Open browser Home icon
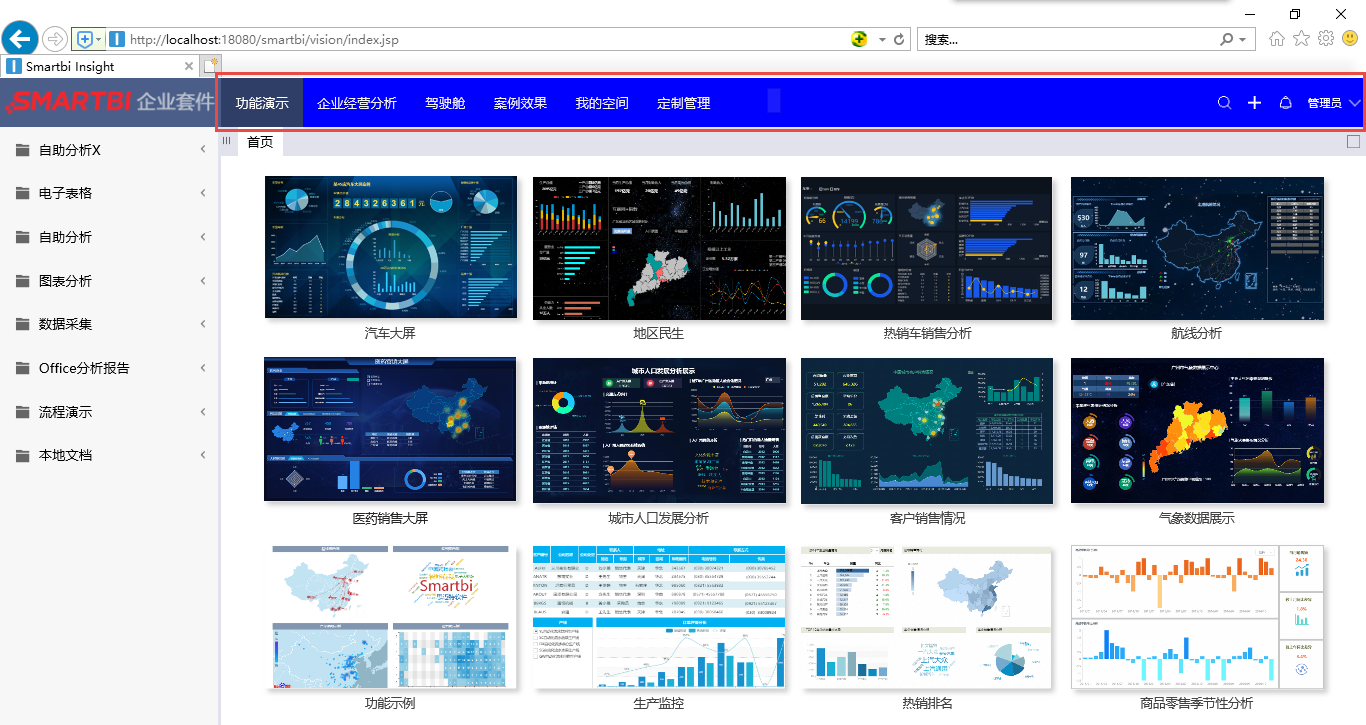The image size is (1366, 725). (x=1277, y=39)
